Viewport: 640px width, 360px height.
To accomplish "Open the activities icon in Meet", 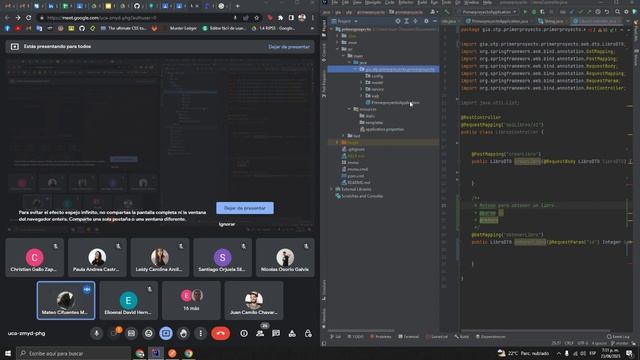I will [x=292, y=333].
